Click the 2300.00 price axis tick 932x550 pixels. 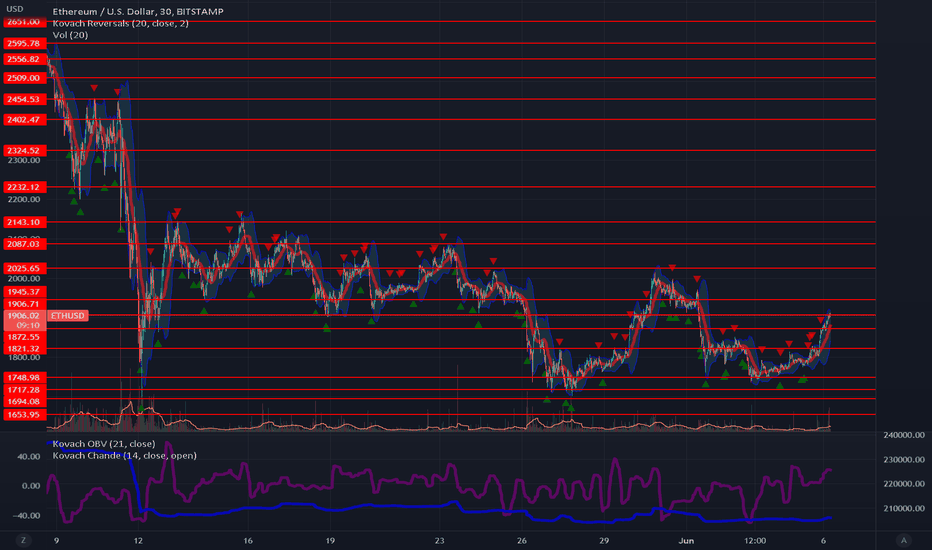click(x=24, y=160)
